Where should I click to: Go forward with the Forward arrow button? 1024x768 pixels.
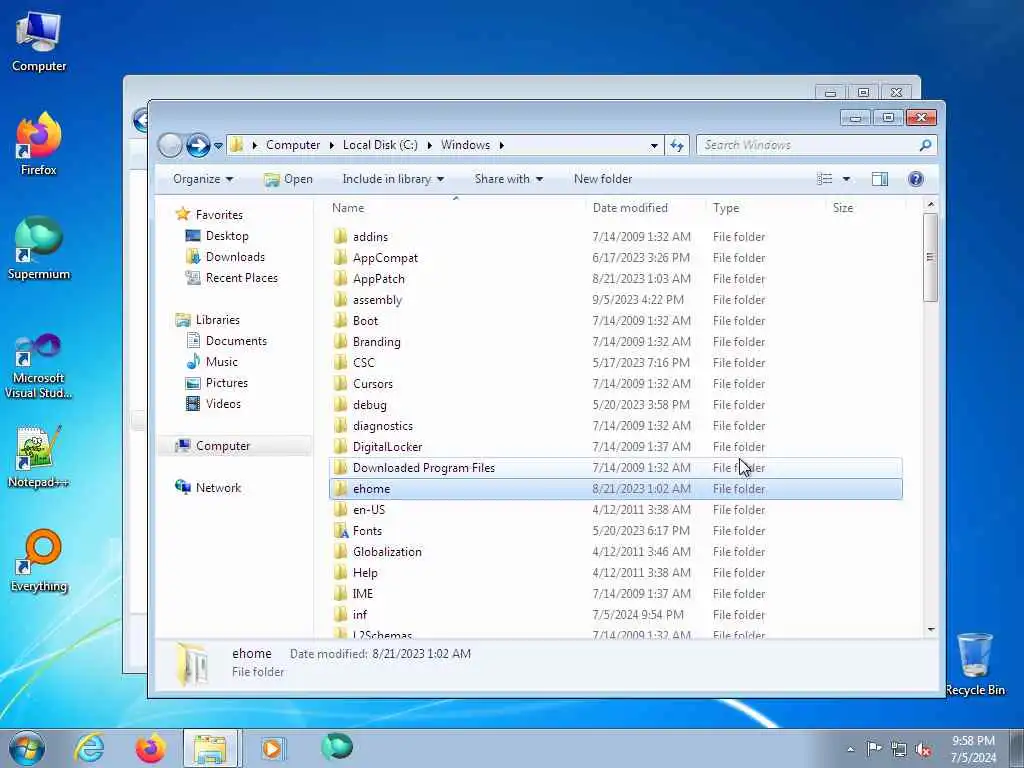(198, 145)
